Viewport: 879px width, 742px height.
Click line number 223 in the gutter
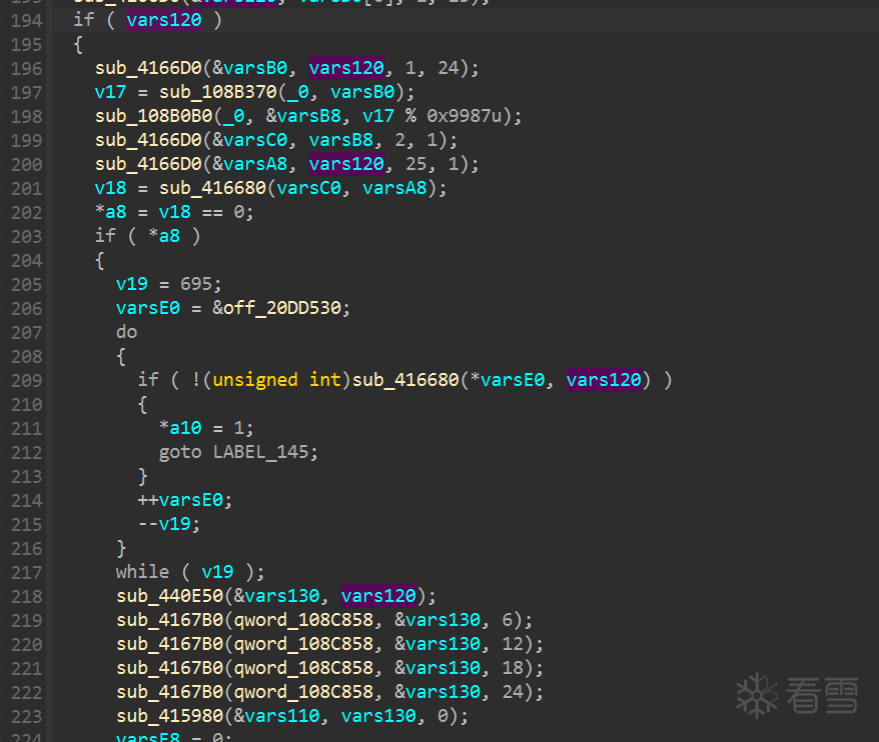[x=26, y=717]
